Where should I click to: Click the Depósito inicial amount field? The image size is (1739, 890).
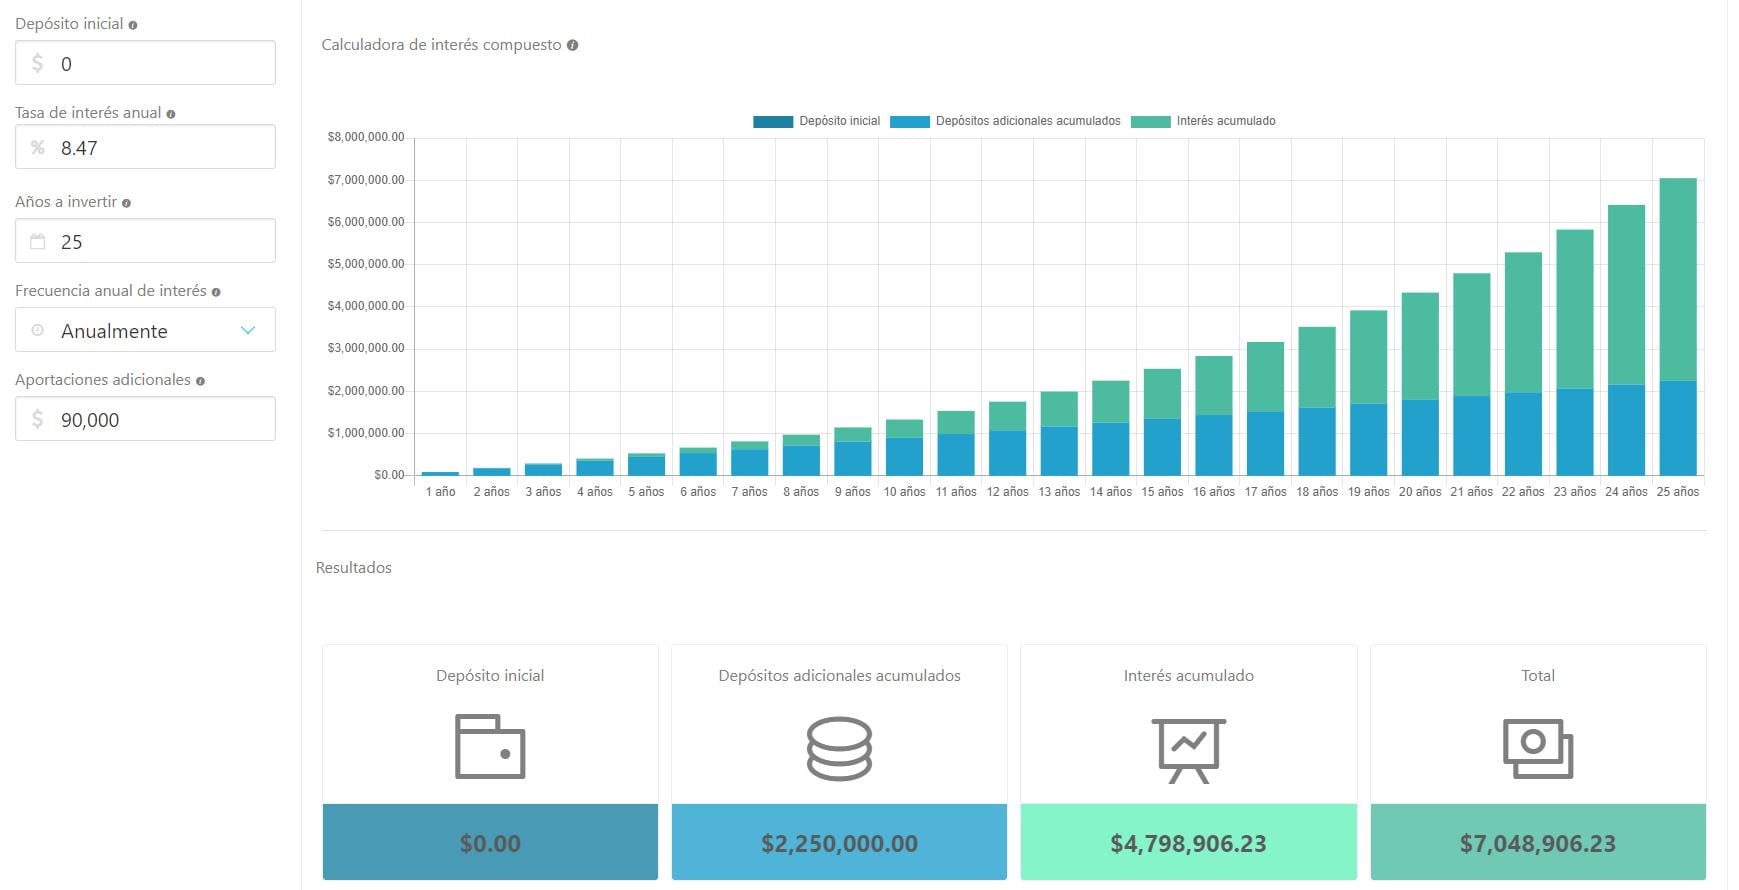click(160, 63)
